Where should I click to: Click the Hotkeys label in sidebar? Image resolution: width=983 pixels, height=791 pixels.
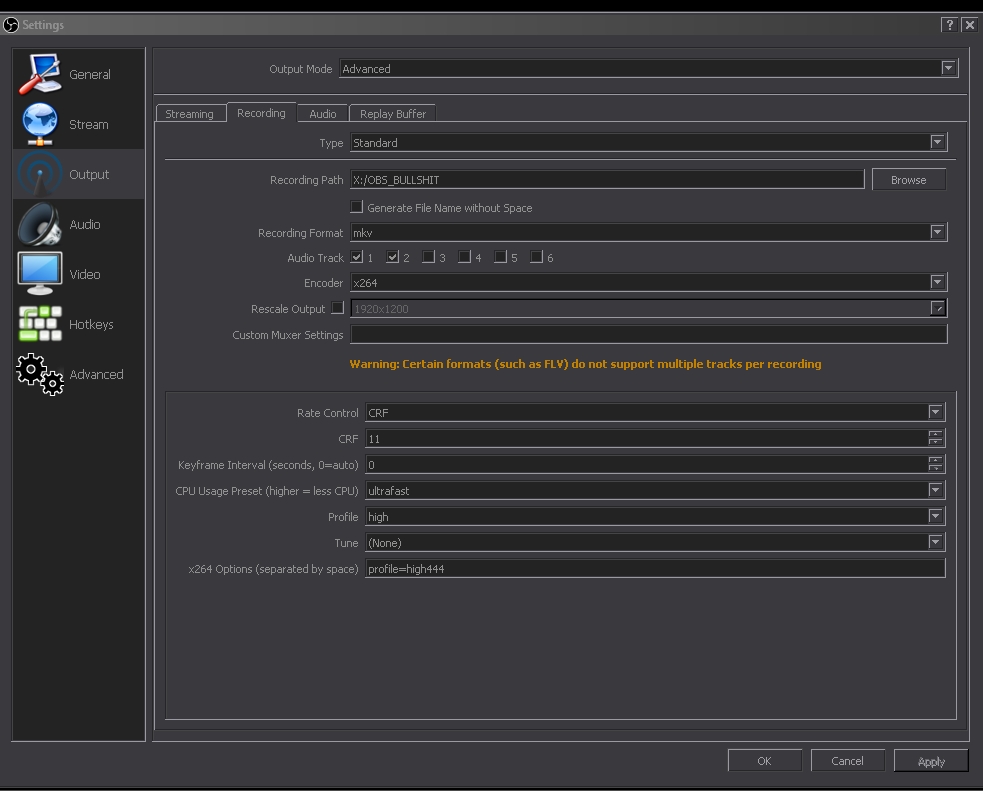click(x=91, y=325)
